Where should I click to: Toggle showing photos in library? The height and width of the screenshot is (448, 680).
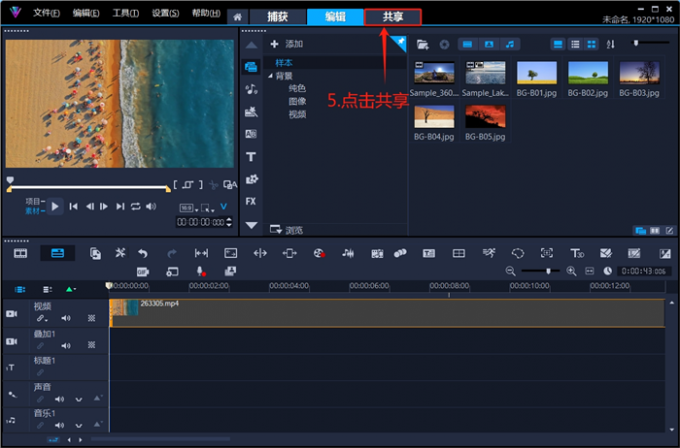point(488,45)
